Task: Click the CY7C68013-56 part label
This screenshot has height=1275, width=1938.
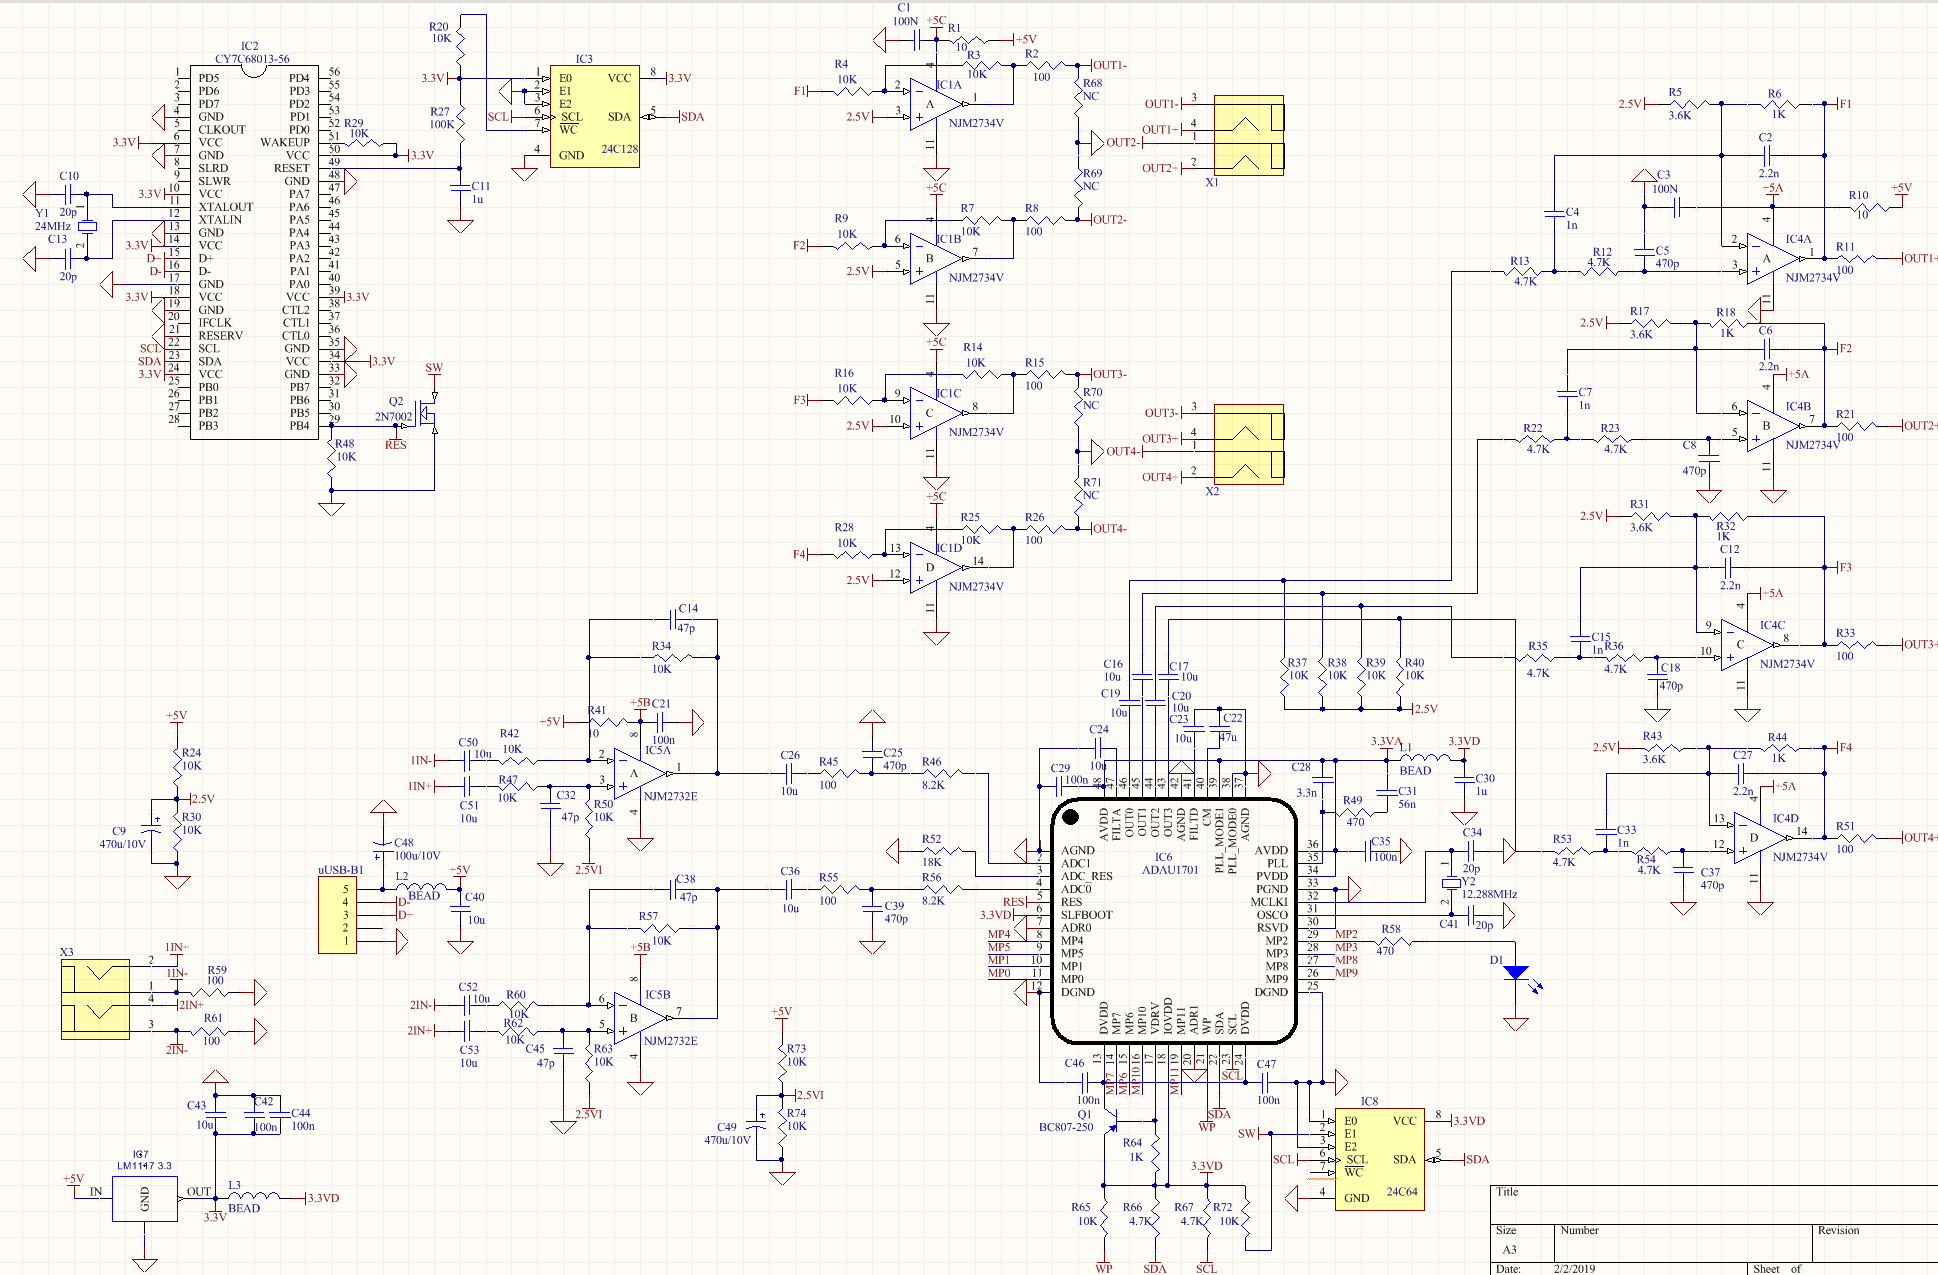Action: coord(252,59)
